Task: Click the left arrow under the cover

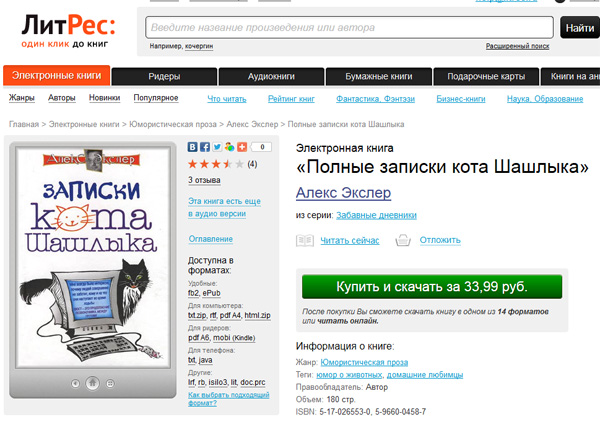Action: click(75, 383)
